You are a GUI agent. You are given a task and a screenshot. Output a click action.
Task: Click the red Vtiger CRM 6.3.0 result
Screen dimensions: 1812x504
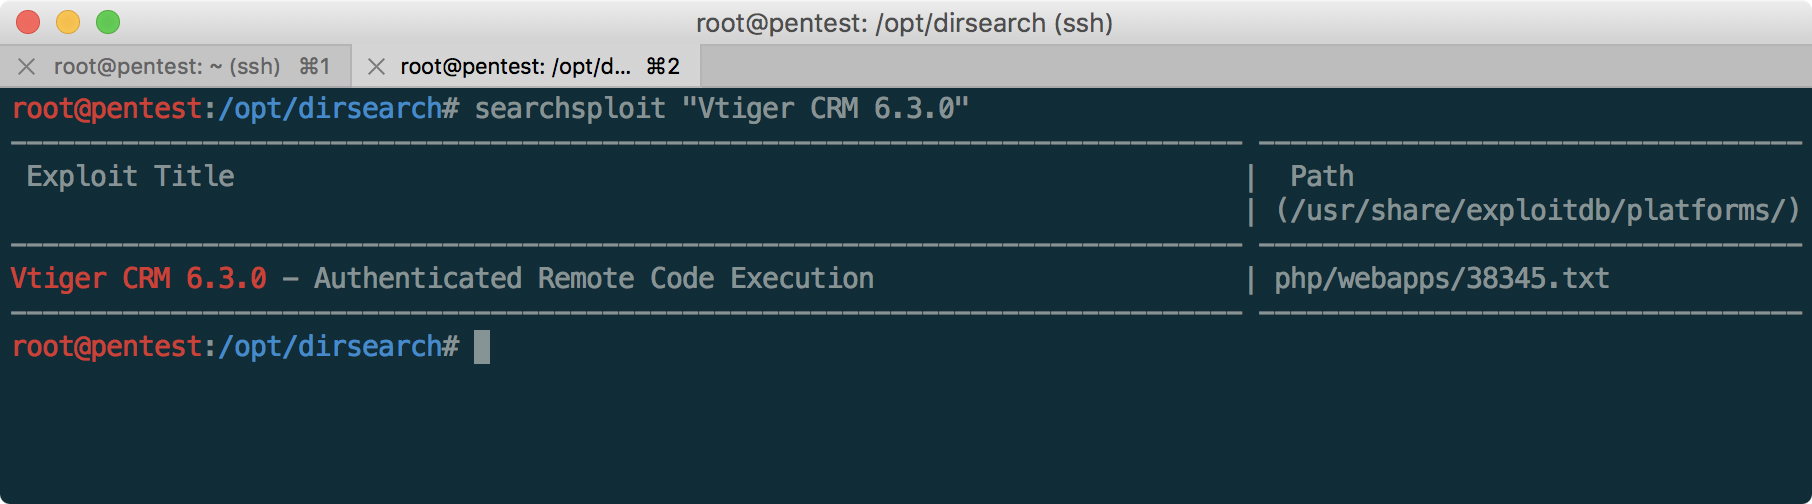click(x=138, y=279)
